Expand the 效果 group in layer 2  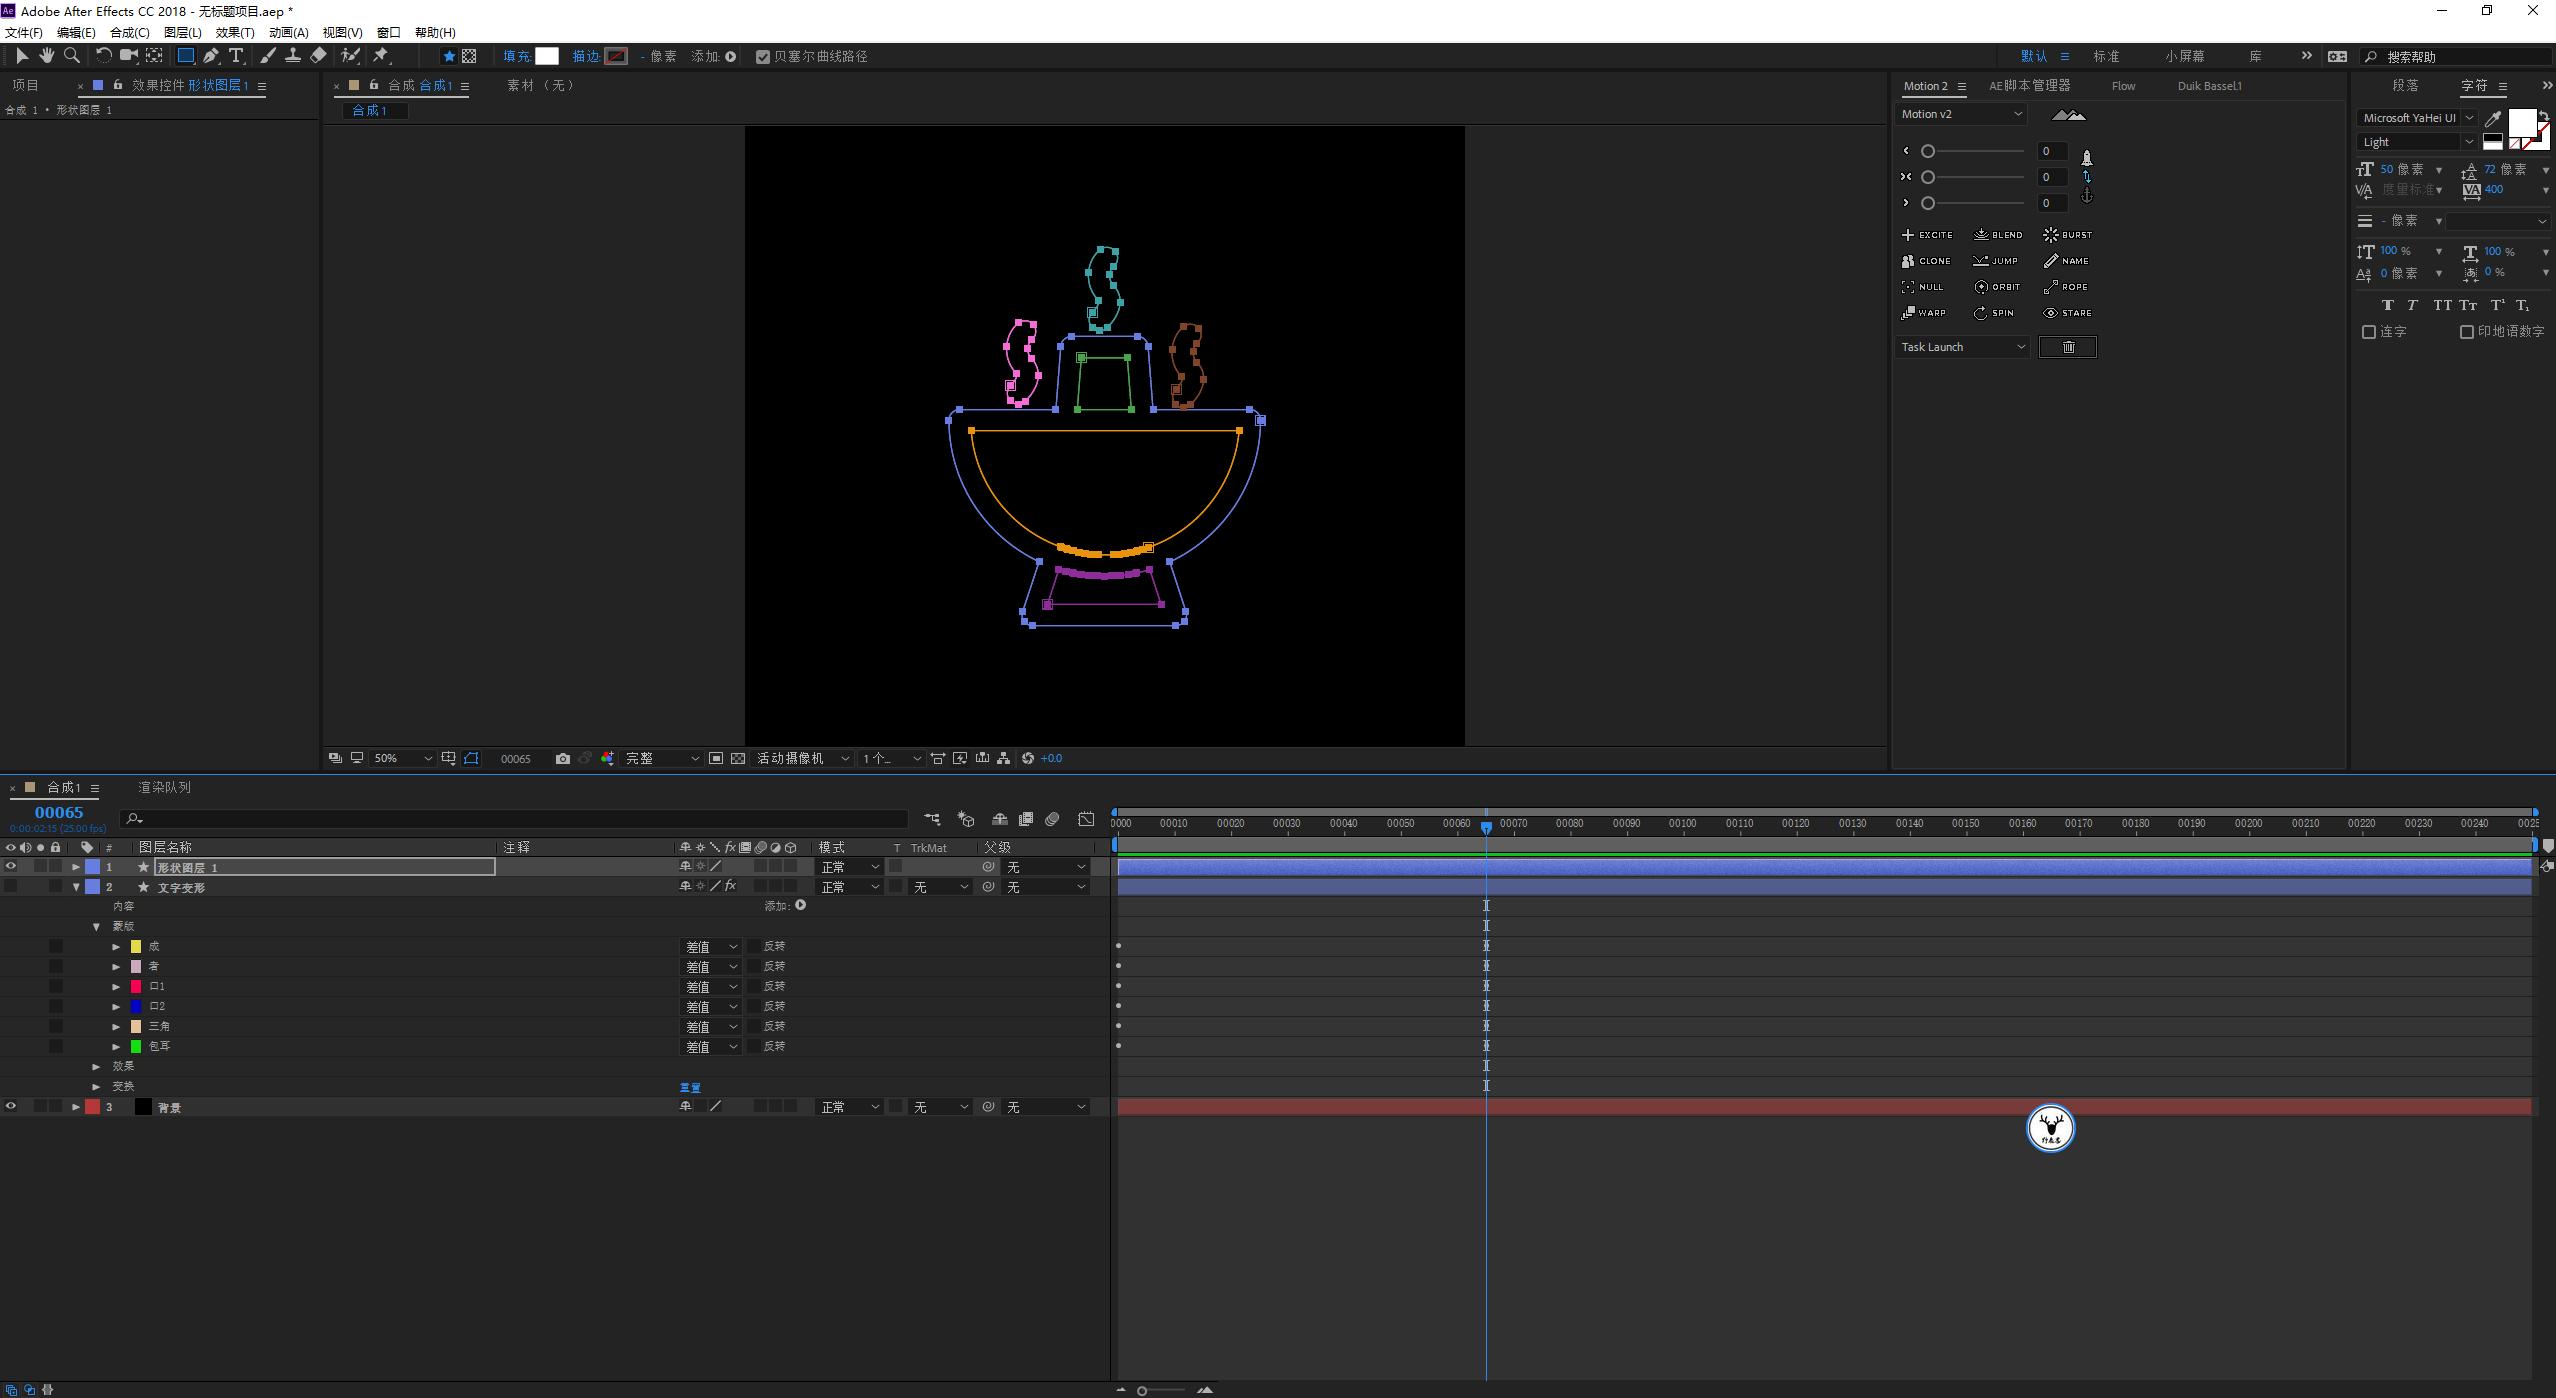[97, 1067]
